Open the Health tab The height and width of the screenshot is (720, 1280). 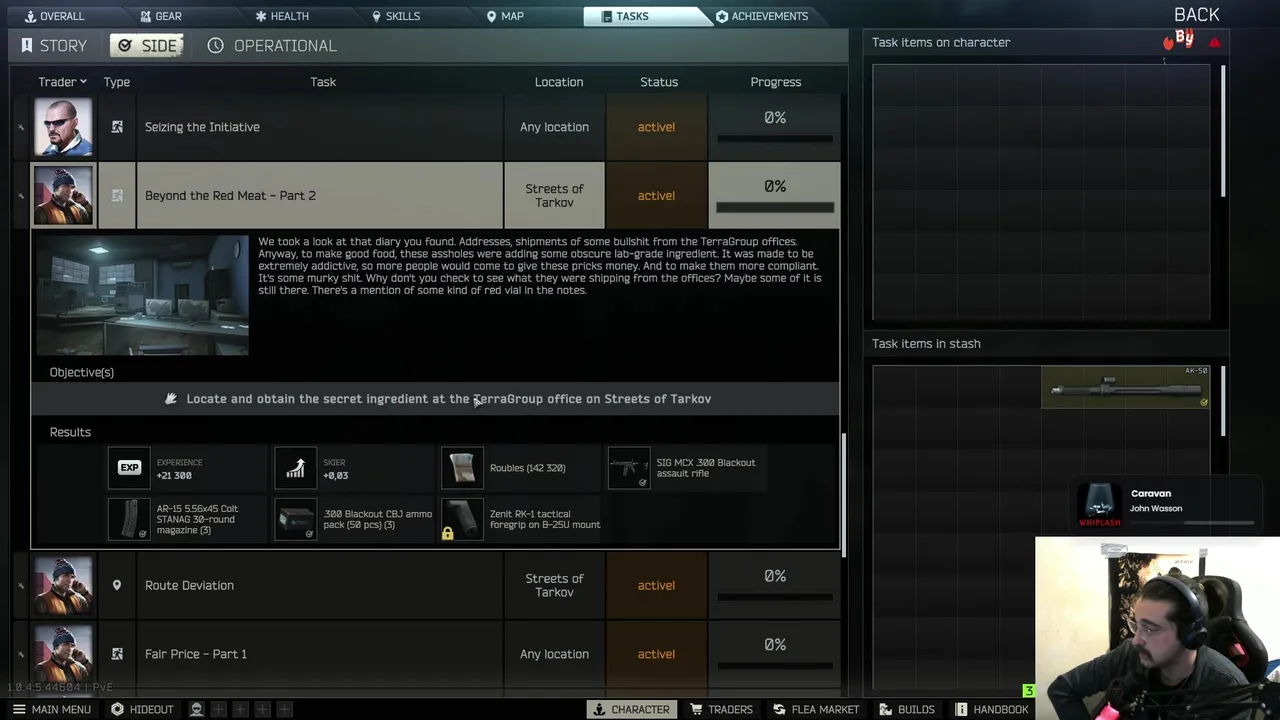(282, 16)
